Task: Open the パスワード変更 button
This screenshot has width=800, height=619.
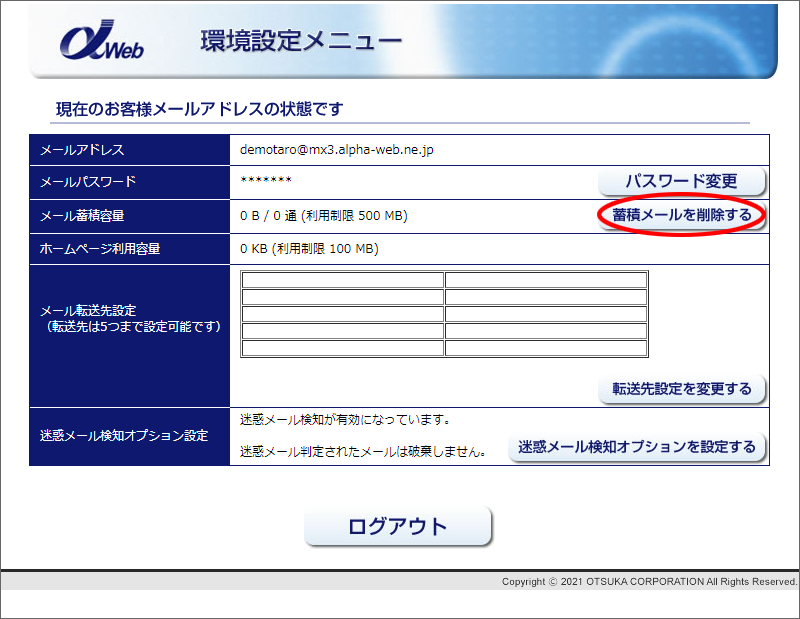Action: point(682,181)
